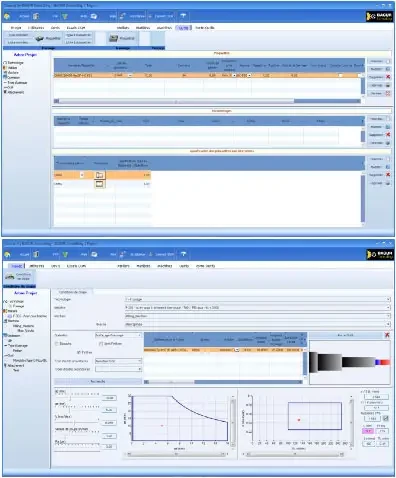This screenshot has height=478, width=396.
Task: Toggle the Finition checkbox
Action: pyautogui.click(x=79, y=352)
